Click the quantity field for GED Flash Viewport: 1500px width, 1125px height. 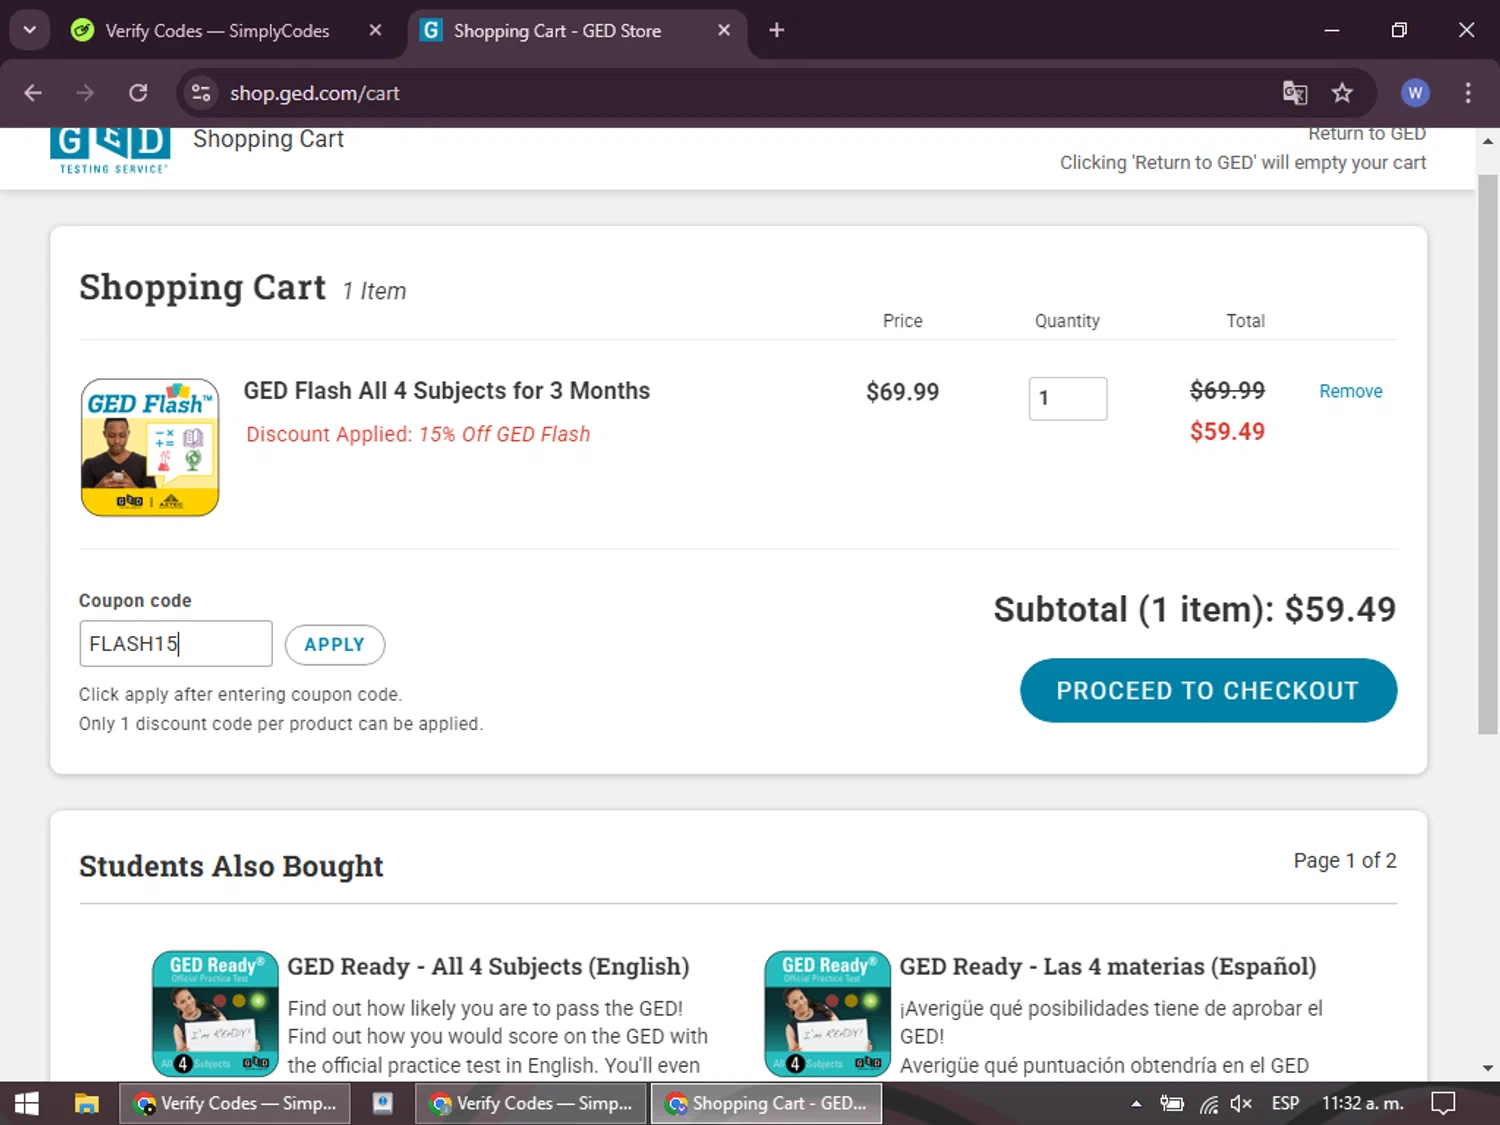(1067, 398)
